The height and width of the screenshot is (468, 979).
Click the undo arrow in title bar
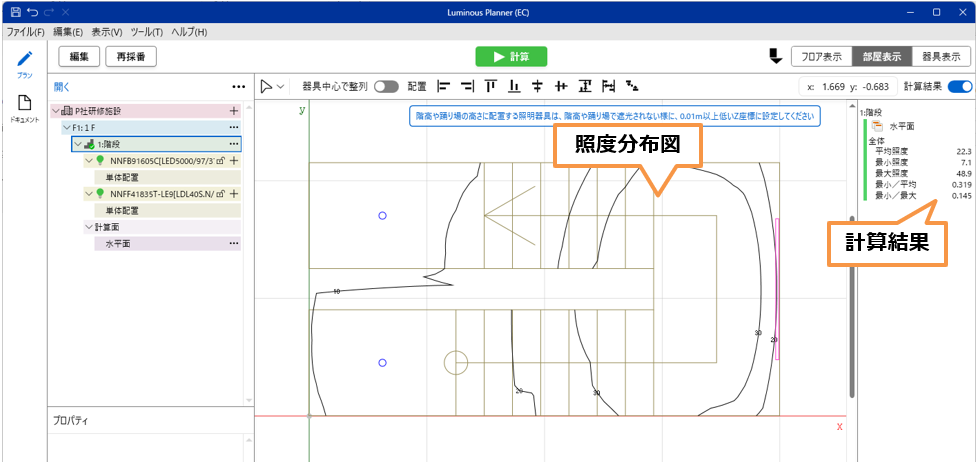click(x=33, y=11)
